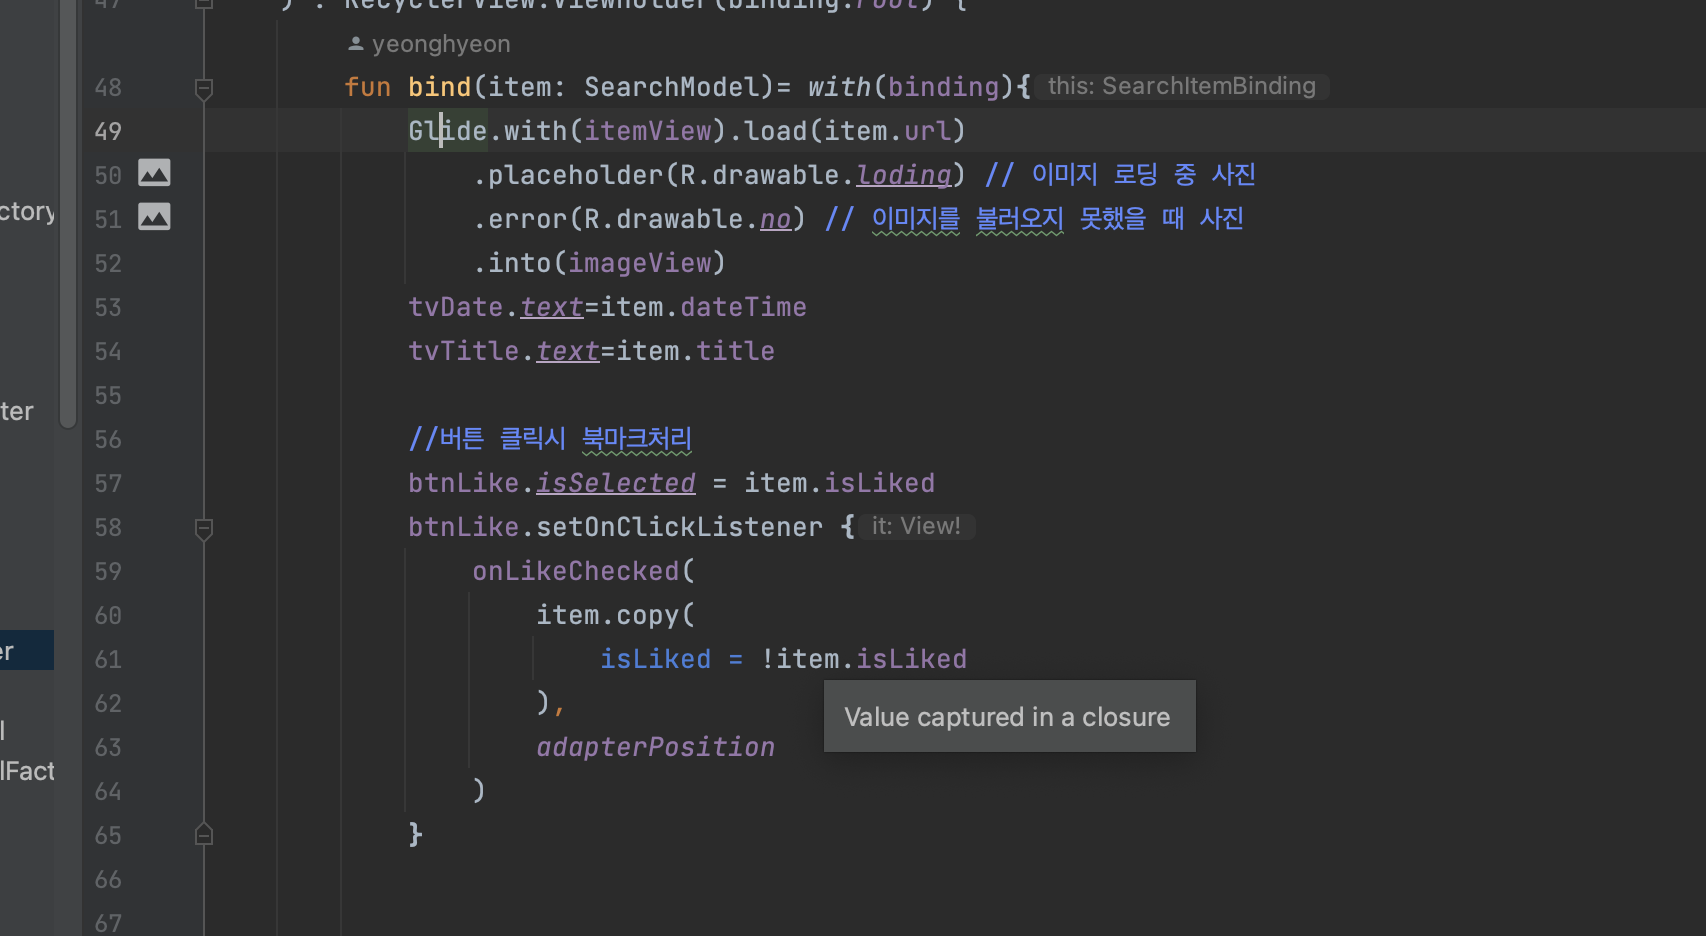
Task: Click the 'loding' drawable reference
Action: 904,175
